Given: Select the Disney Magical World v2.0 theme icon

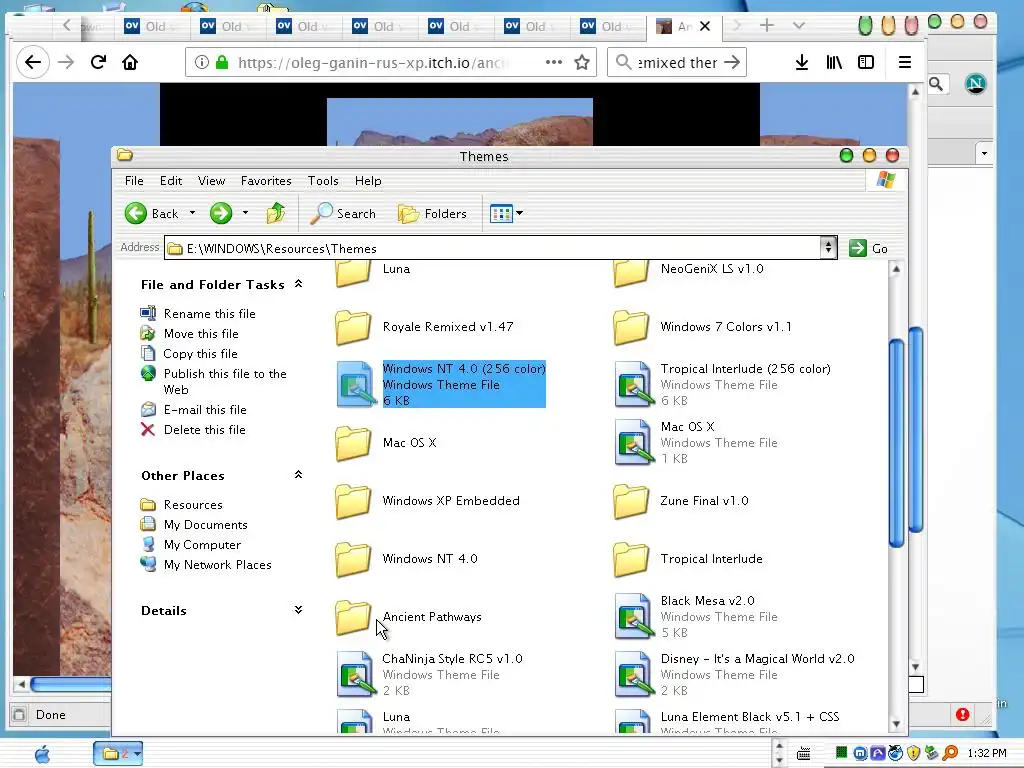Looking at the screenshot, I should 633,675.
